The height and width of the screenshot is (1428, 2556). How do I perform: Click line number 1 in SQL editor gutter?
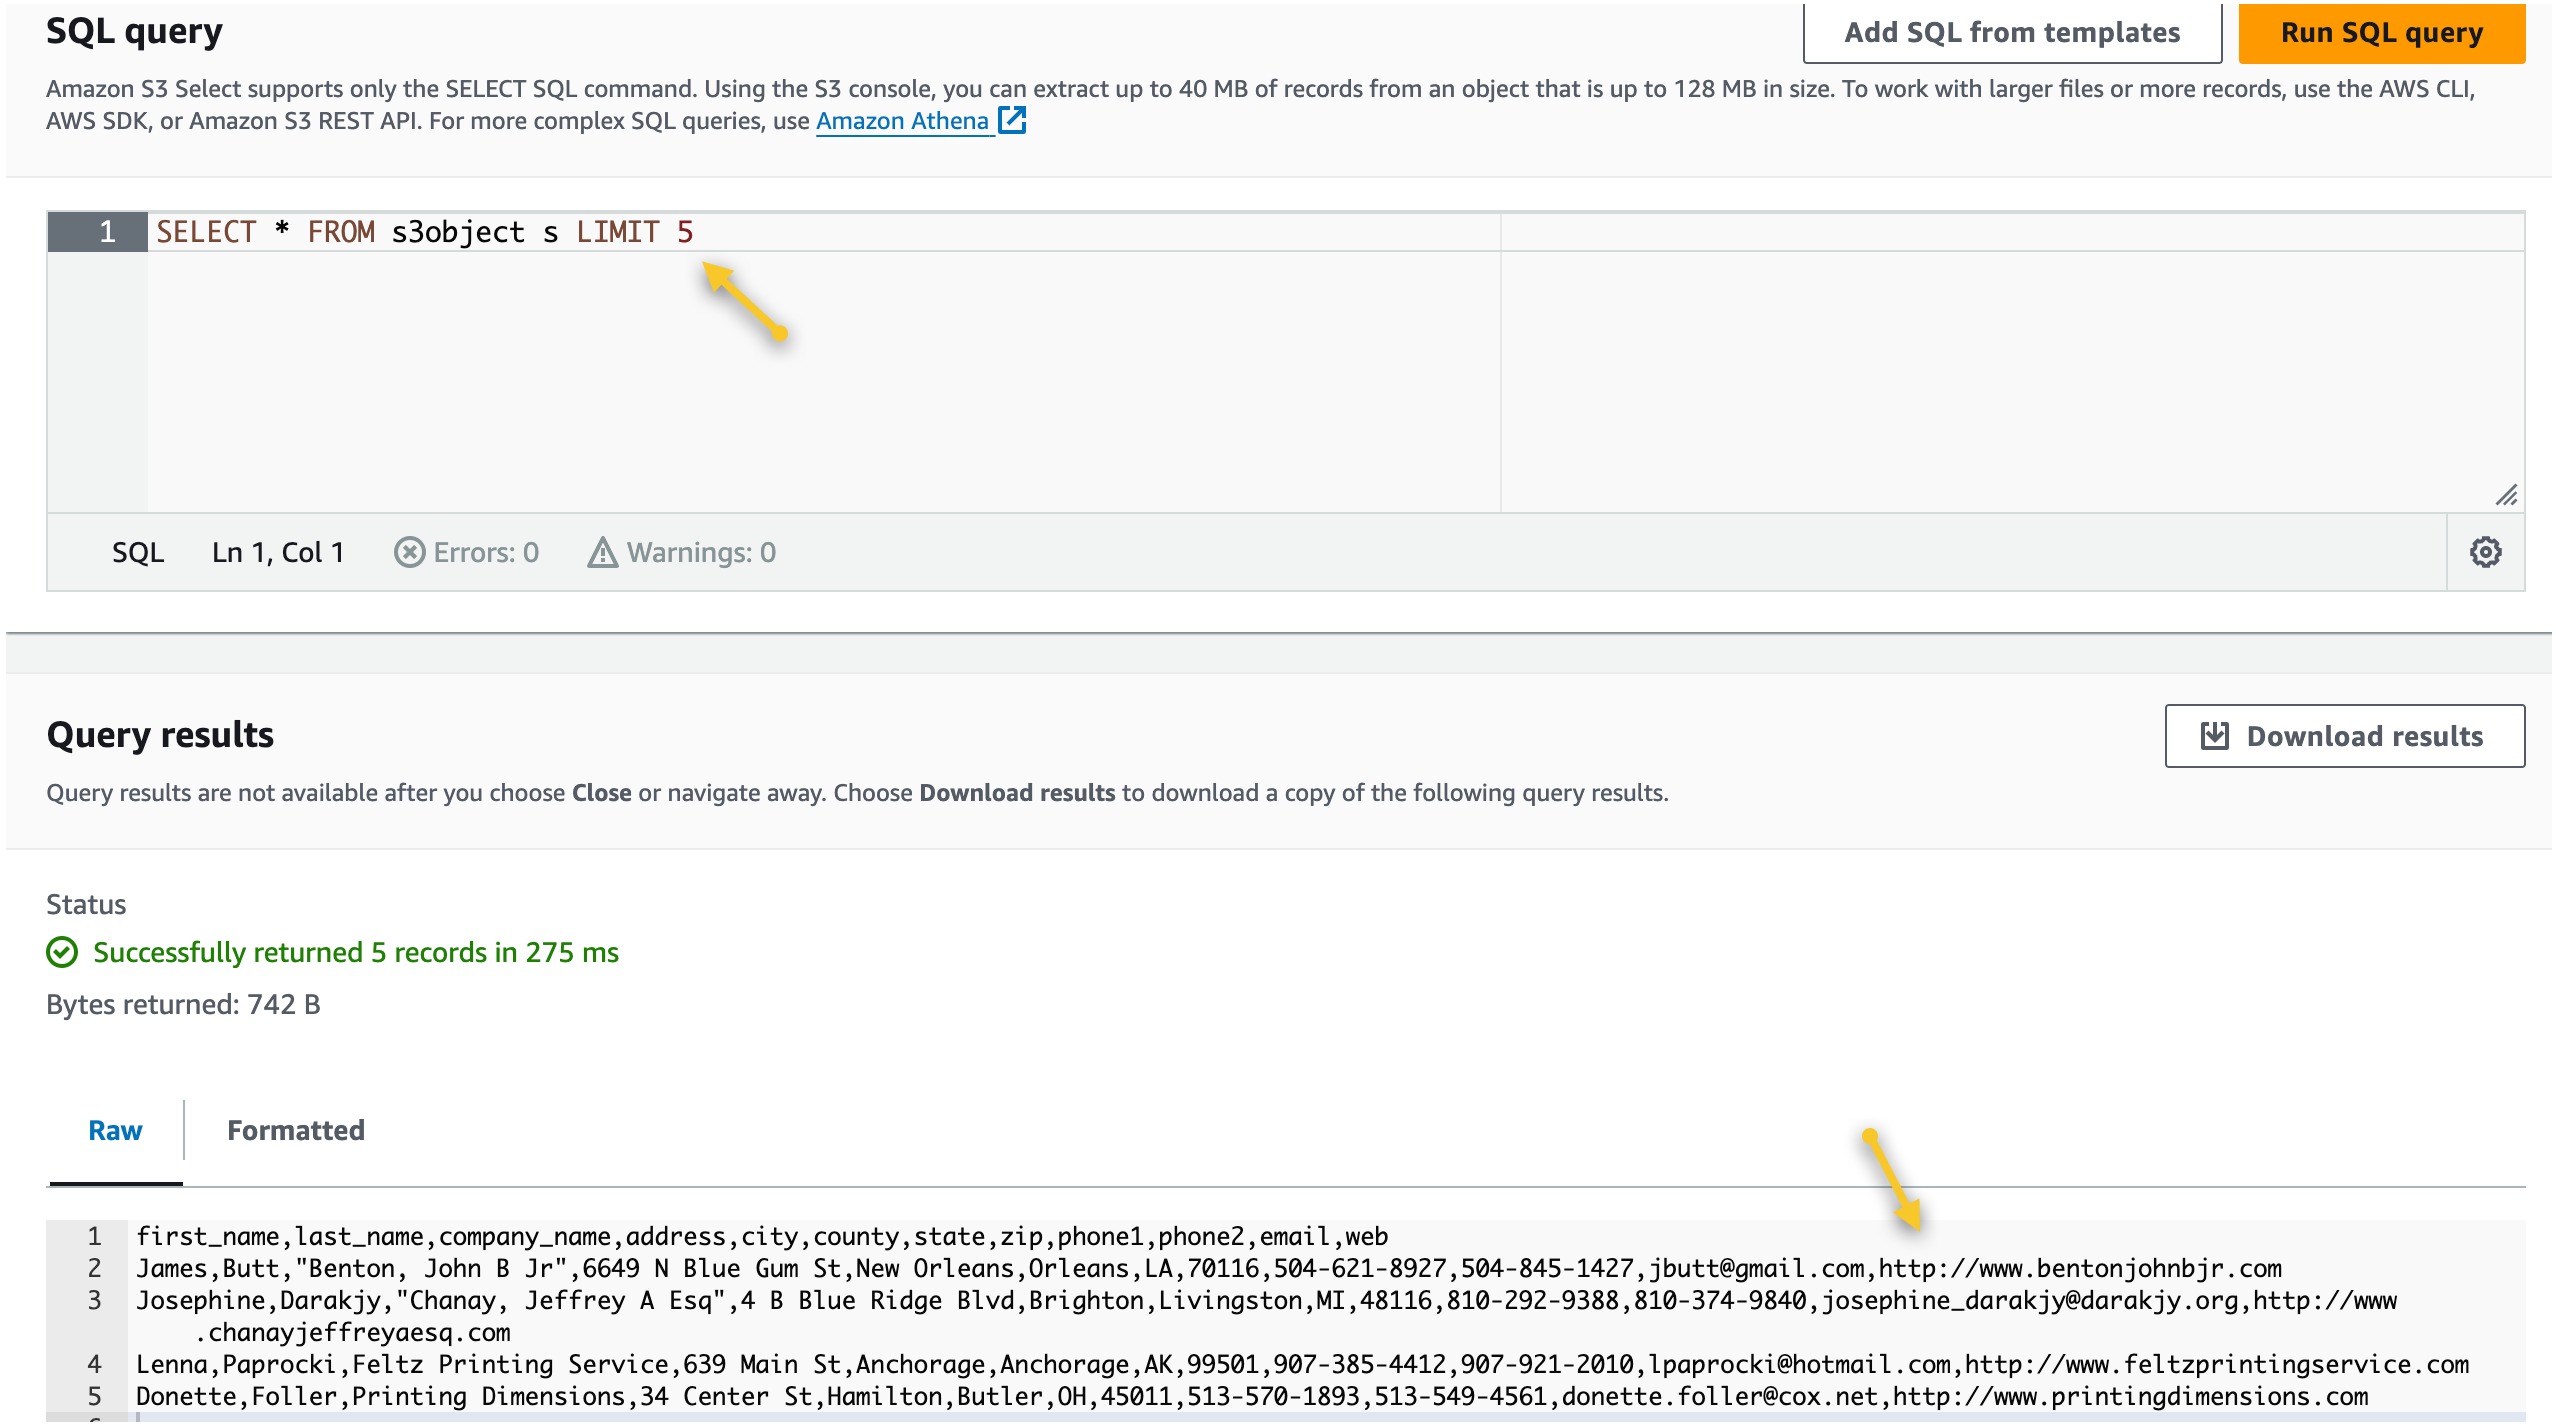(x=107, y=232)
